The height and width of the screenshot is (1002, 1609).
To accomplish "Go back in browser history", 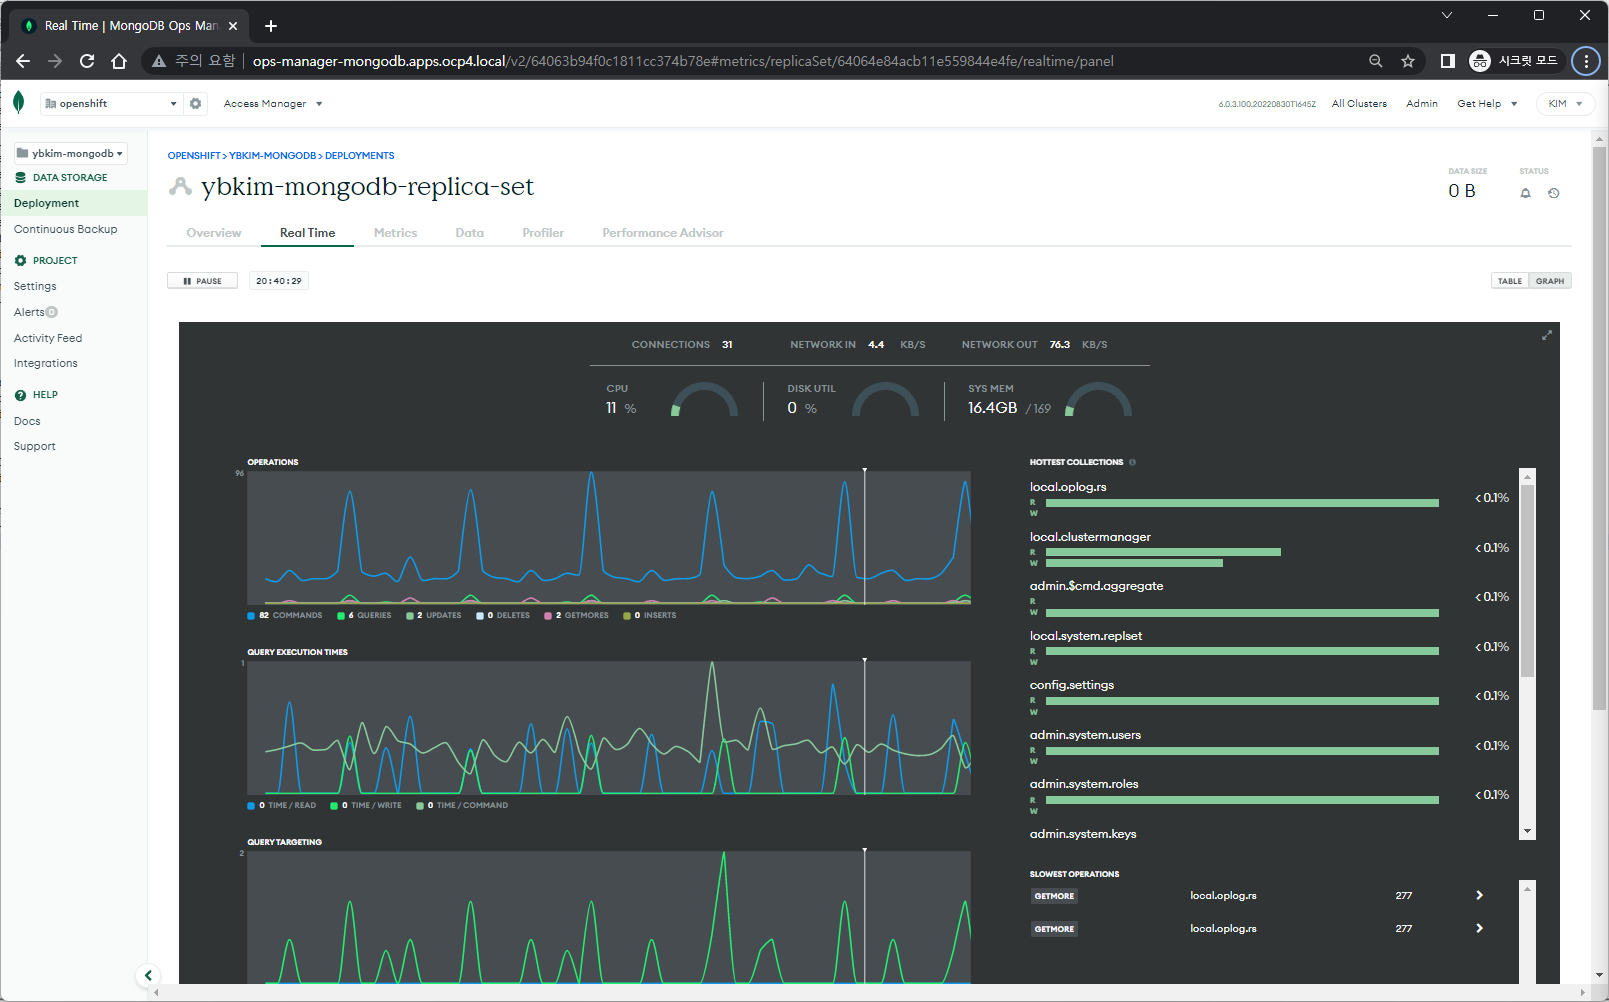I will pos(23,61).
